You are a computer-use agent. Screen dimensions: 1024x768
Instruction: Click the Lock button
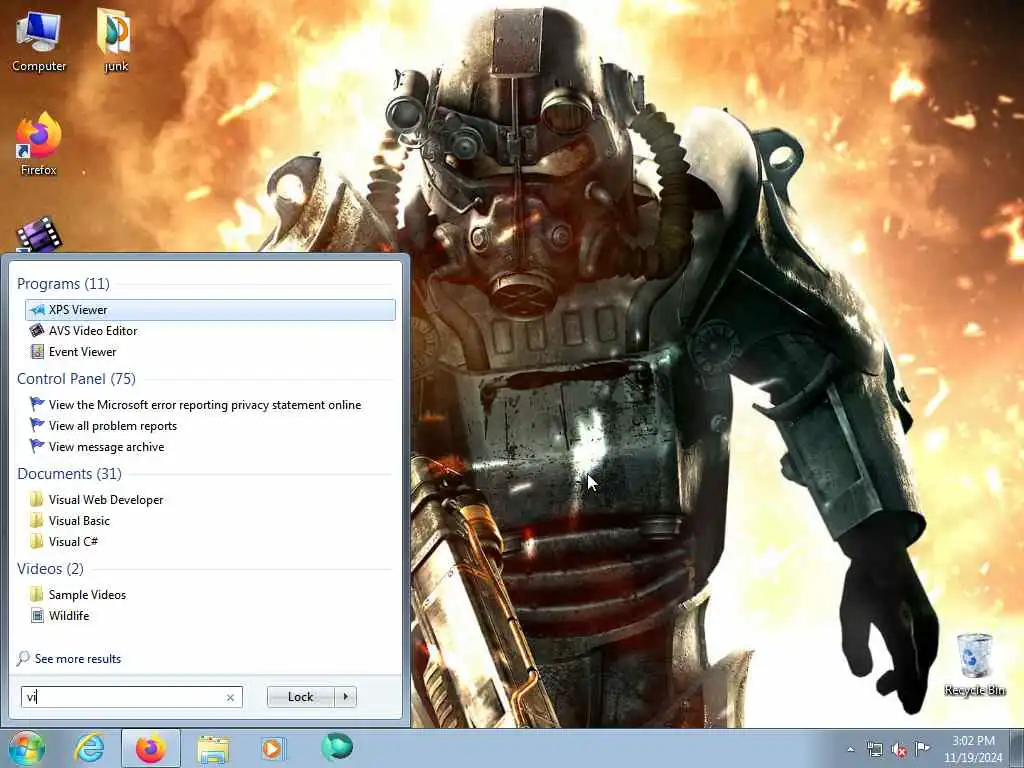coord(300,697)
